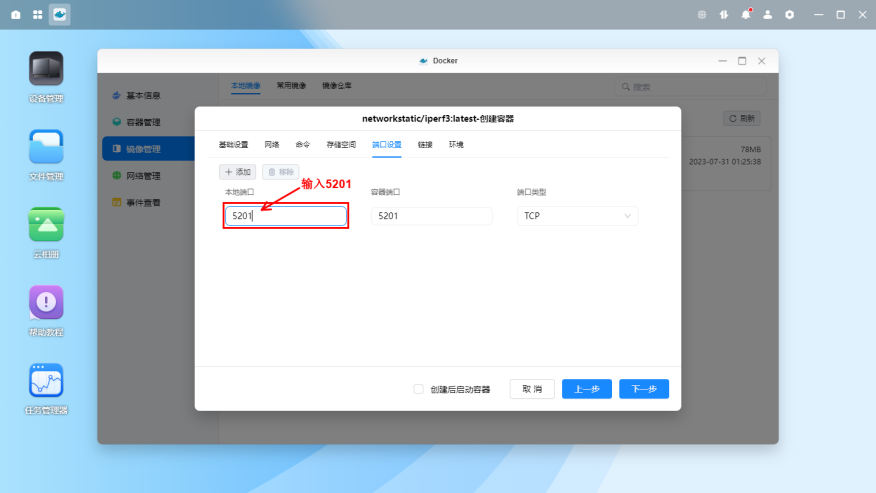Click the Docker whale icon in top bar
876x493 pixels.
coord(60,15)
